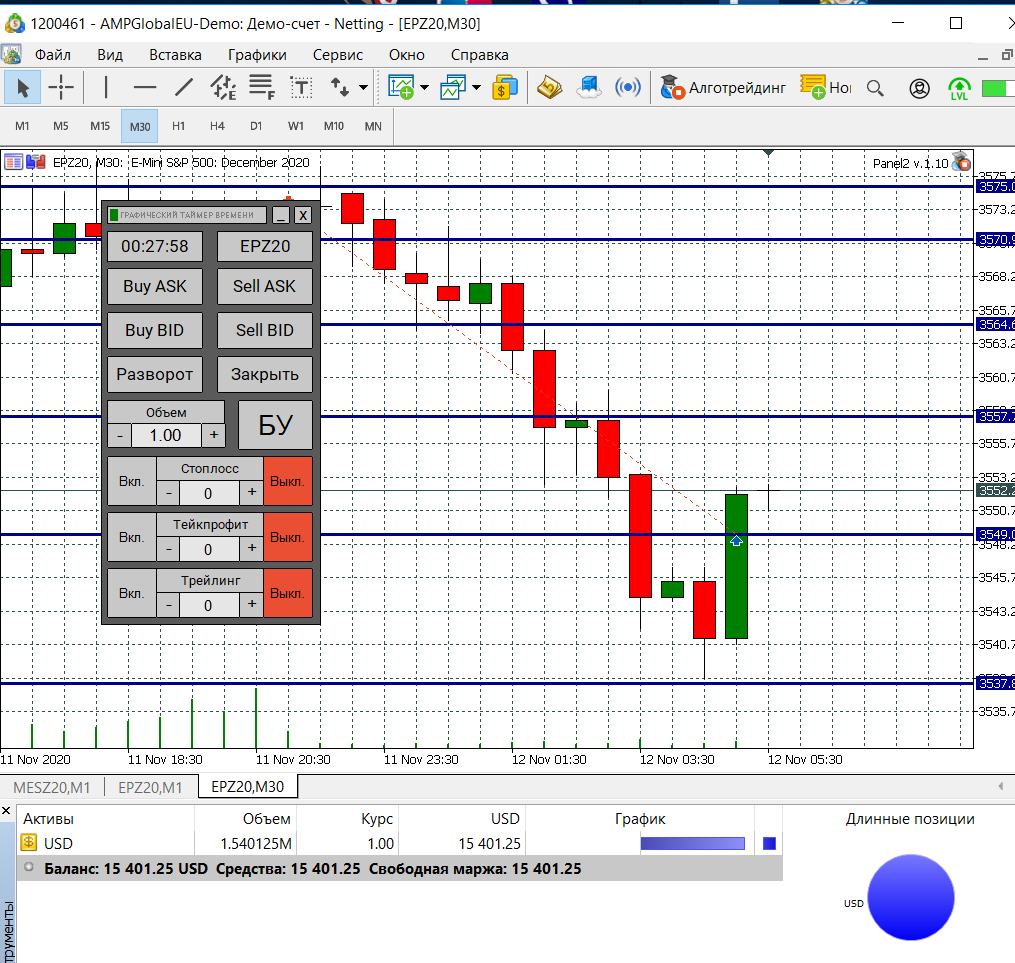The image size is (1015, 963).
Task: Click Sell ASK on trading panel
Action: coord(265,286)
